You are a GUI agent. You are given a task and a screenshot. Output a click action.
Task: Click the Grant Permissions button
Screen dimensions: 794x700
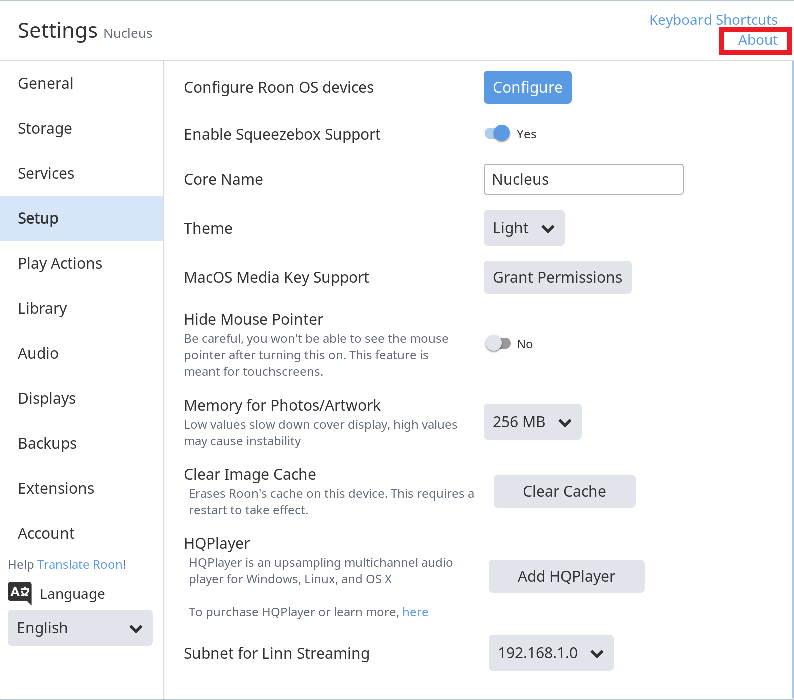pyautogui.click(x=557, y=278)
